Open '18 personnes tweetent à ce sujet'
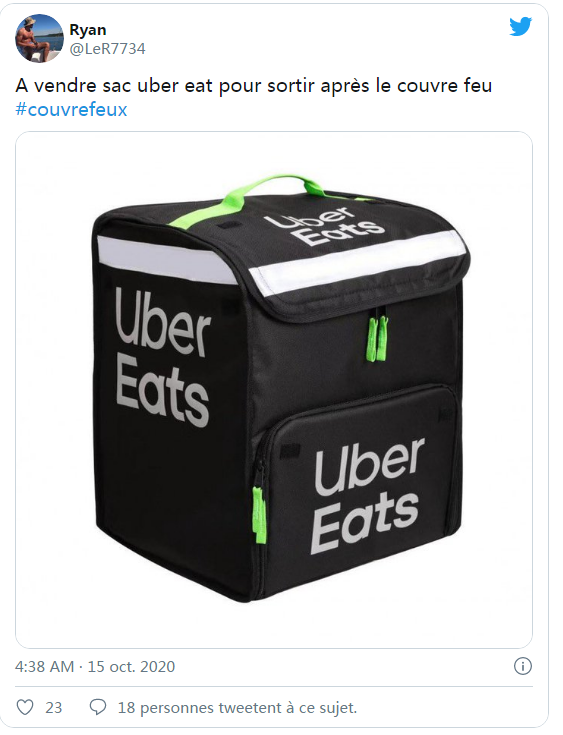 [x=237, y=707]
